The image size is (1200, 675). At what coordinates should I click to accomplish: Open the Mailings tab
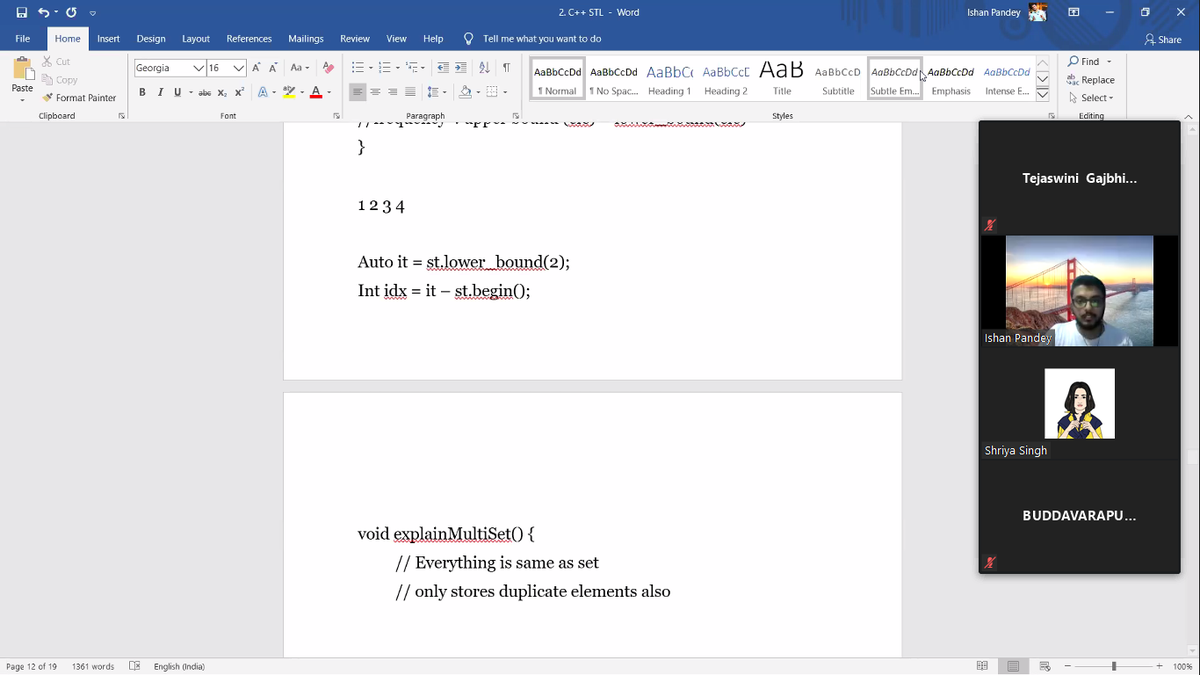[x=305, y=38]
